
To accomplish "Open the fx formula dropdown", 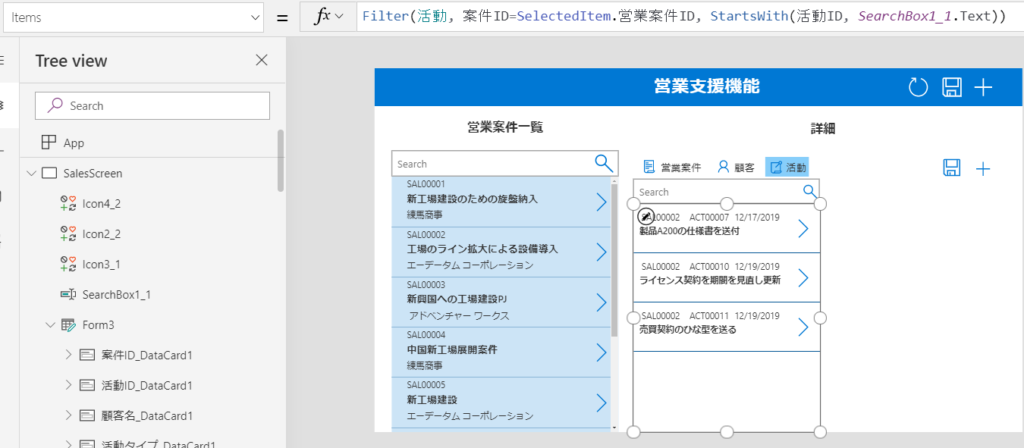I will point(339,18).
